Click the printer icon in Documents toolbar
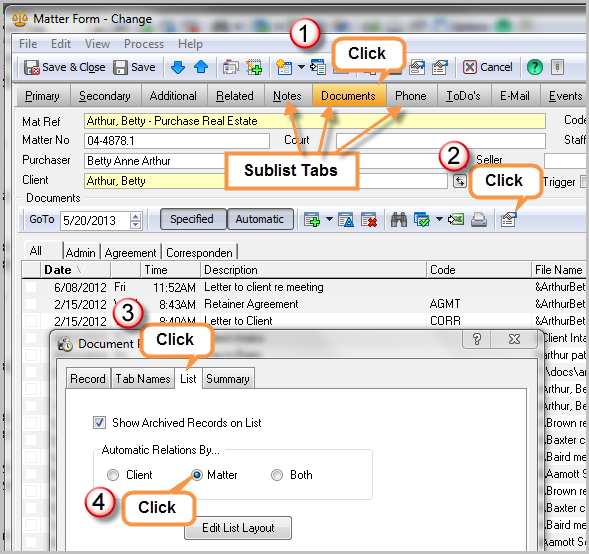The width and height of the screenshot is (589, 554). [x=479, y=219]
